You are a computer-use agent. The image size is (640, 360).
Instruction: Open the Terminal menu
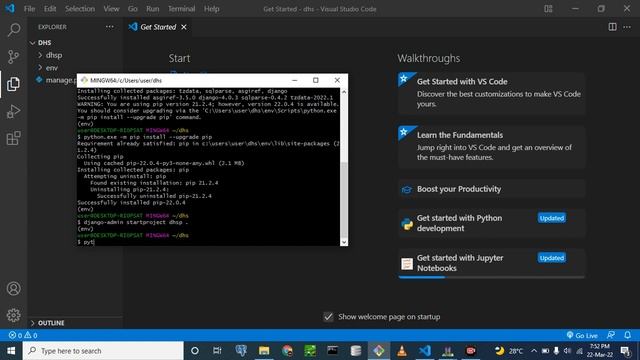point(182,9)
